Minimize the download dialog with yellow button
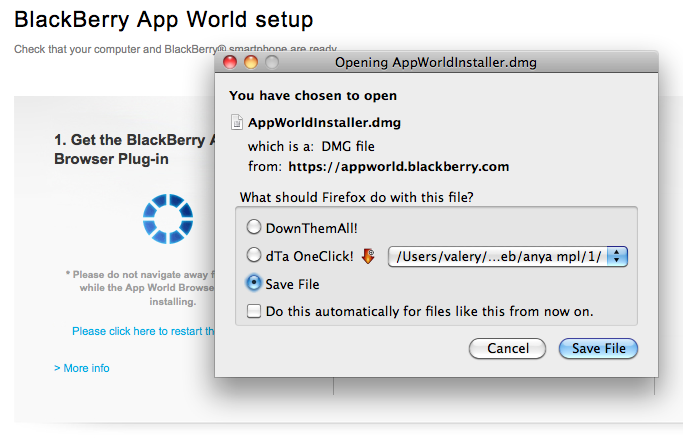The height and width of the screenshot is (443, 683). (x=250, y=62)
